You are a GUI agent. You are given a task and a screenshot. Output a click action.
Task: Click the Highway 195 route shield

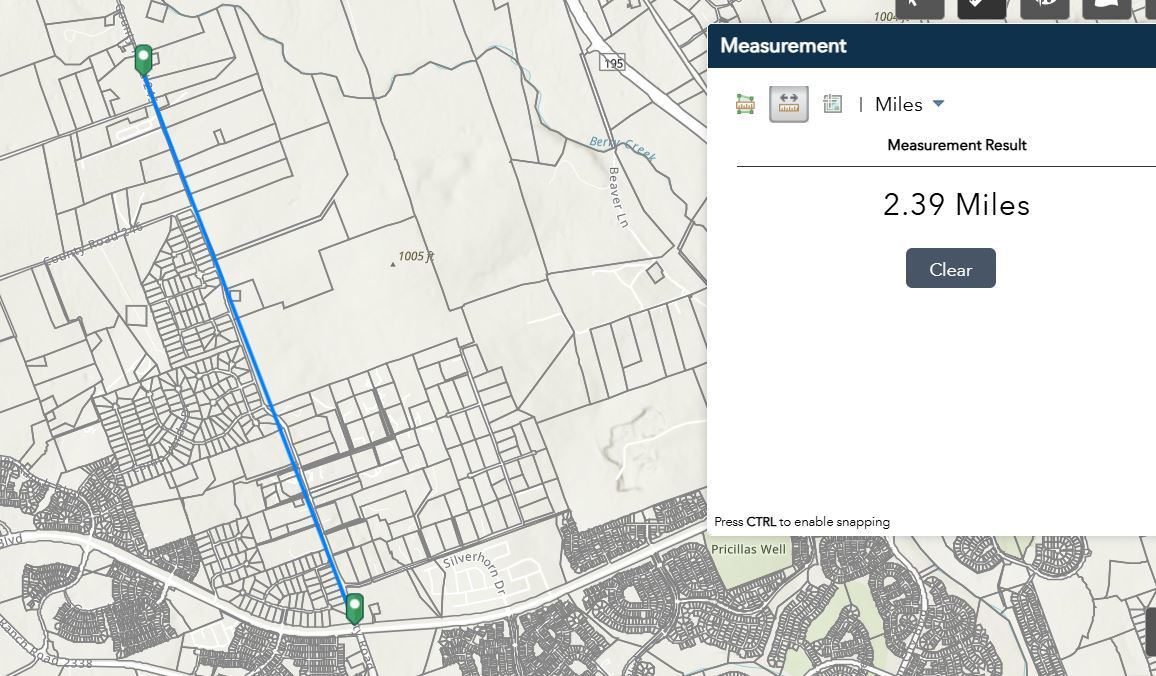(613, 63)
